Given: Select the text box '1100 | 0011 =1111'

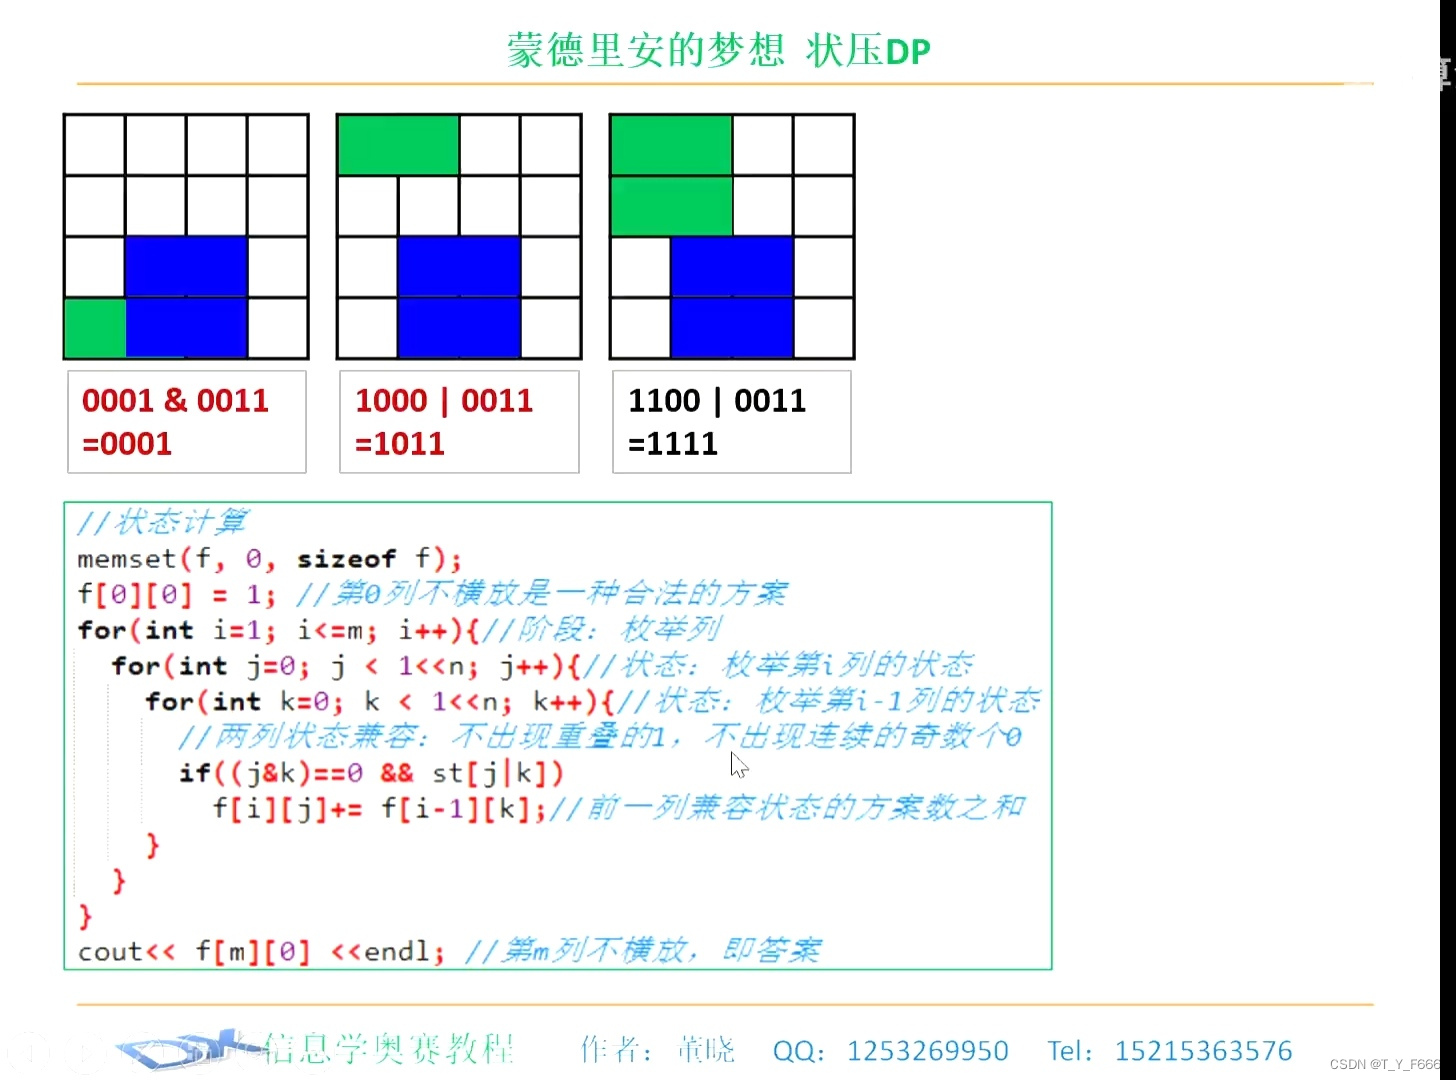Looking at the screenshot, I should point(732,422).
